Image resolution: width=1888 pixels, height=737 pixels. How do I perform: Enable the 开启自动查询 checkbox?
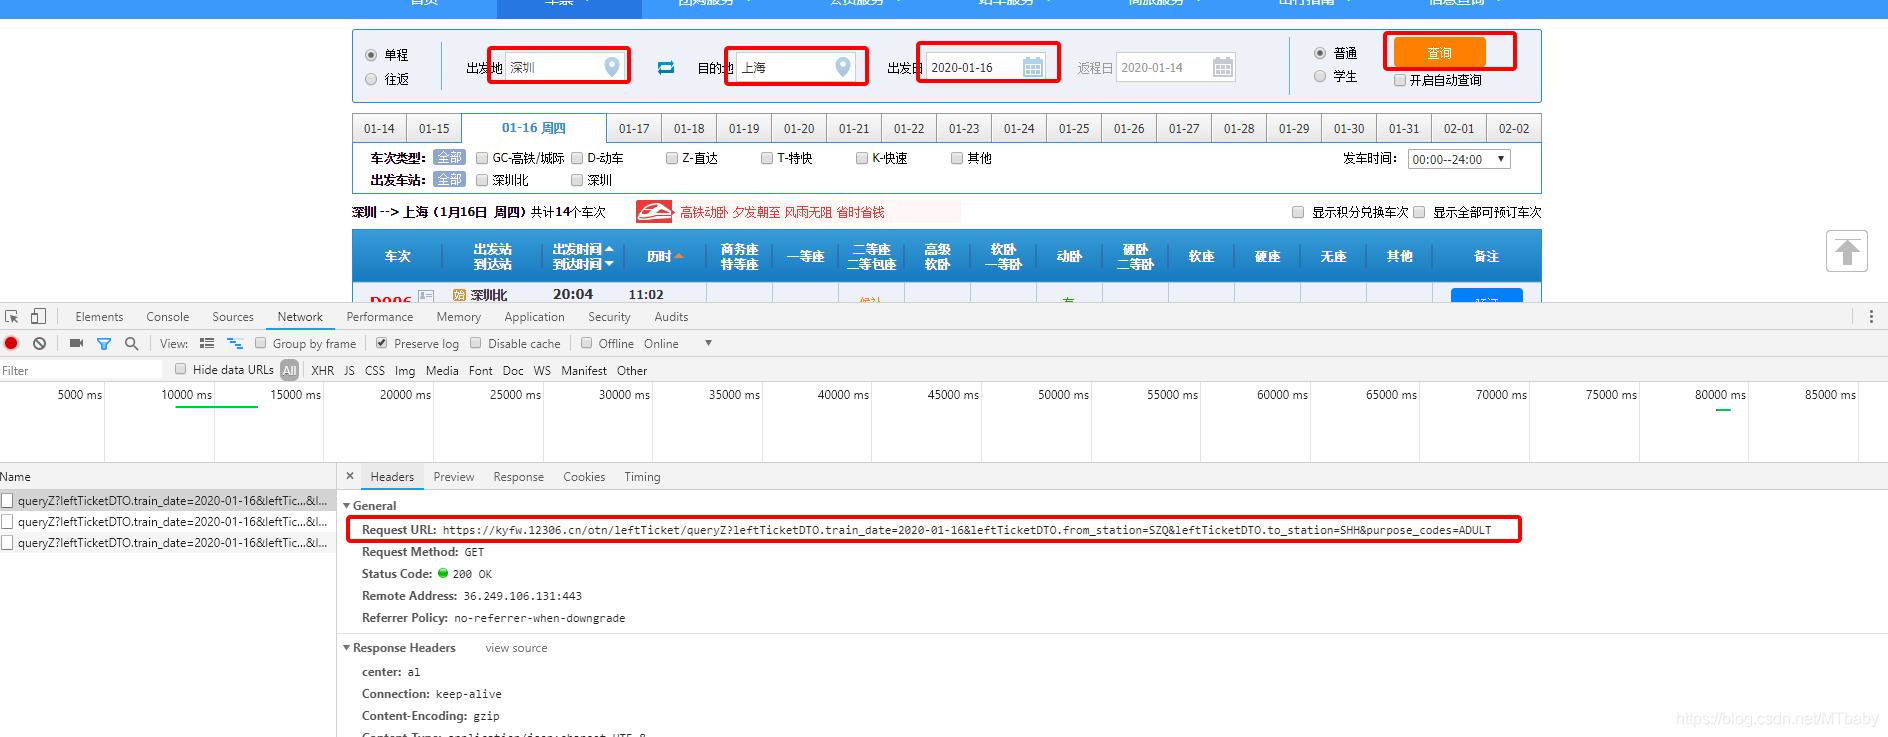(x=1400, y=80)
